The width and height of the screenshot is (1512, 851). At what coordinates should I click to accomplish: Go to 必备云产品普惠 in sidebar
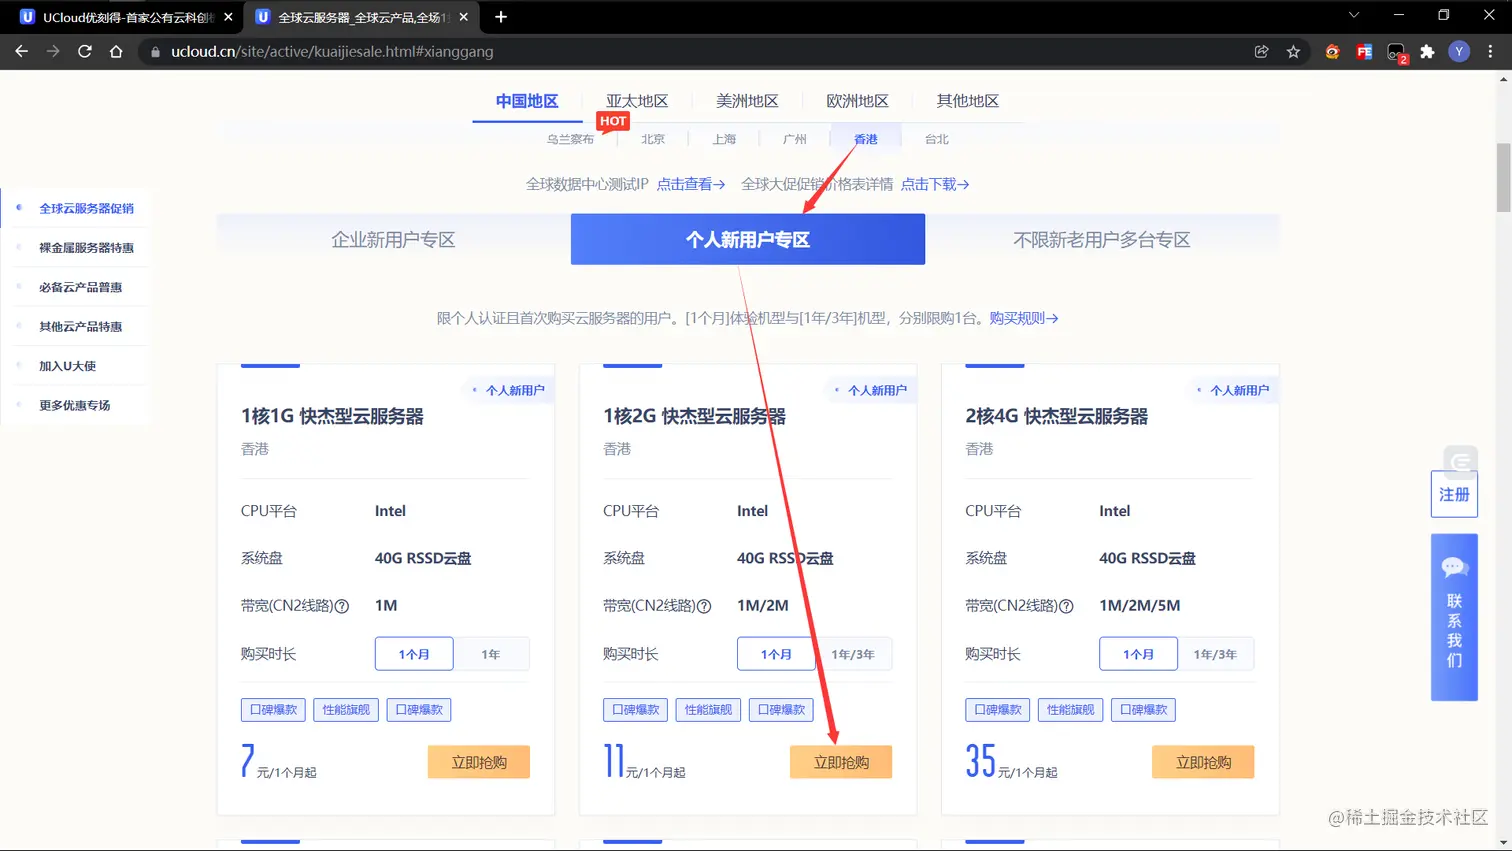[80, 287]
